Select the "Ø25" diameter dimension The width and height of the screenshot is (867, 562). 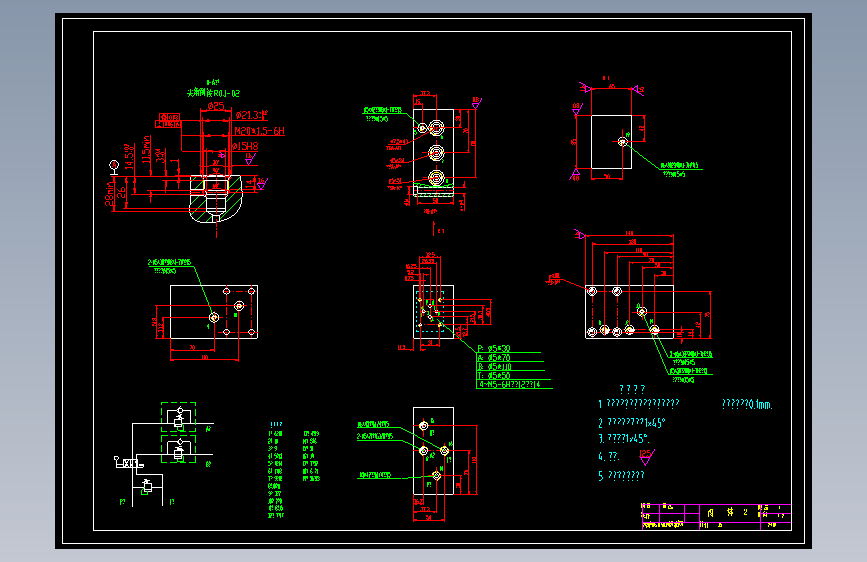coord(216,106)
